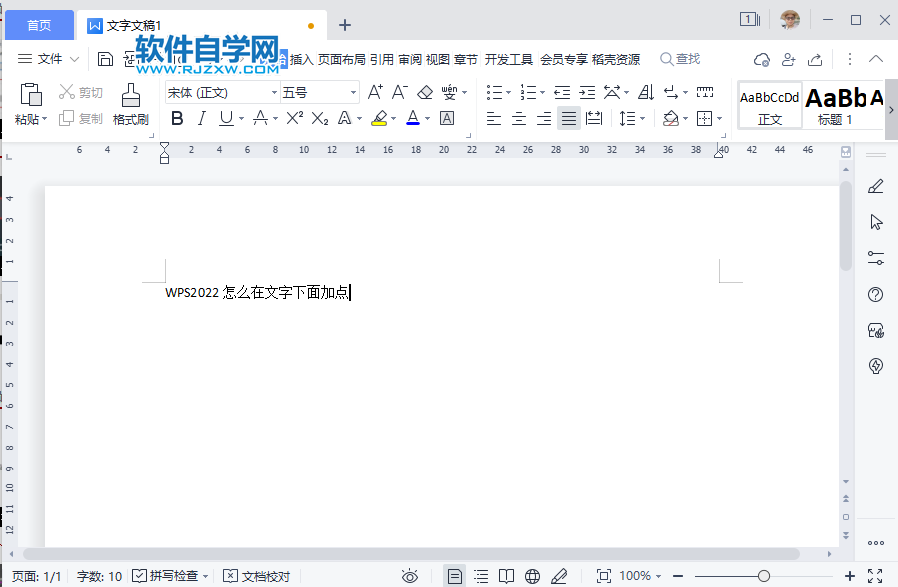Clear formatting with the eraser icon
Image resolution: width=898 pixels, height=587 pixels.
pos(424,90)
